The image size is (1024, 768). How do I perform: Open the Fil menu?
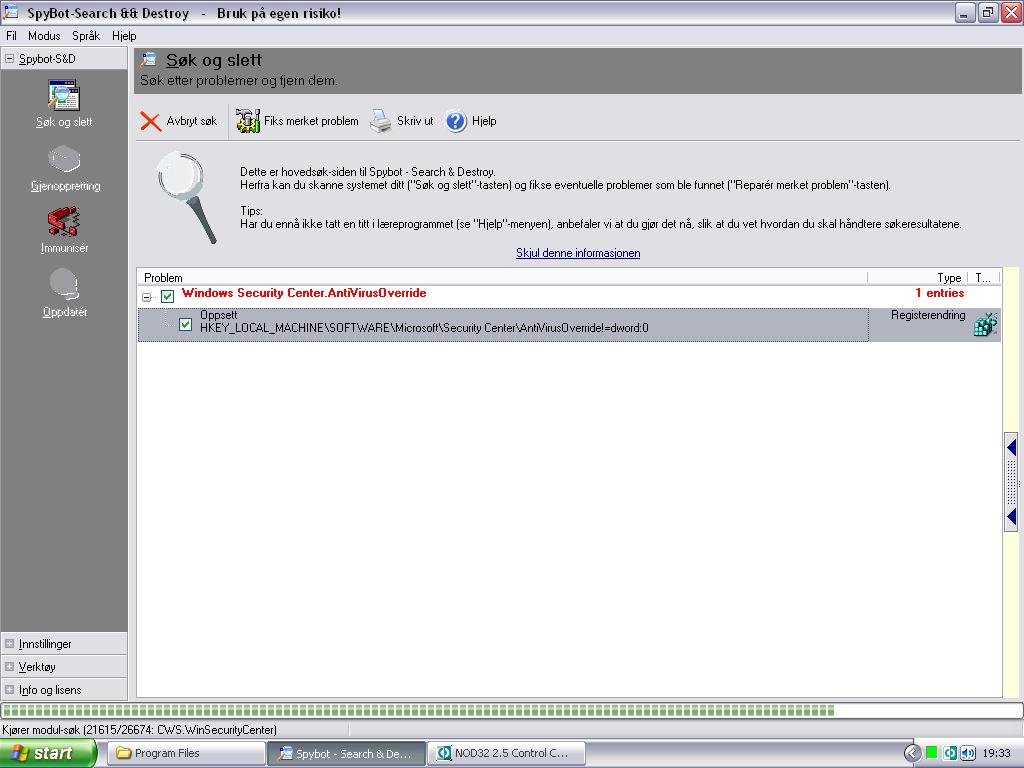pos(11,36)
